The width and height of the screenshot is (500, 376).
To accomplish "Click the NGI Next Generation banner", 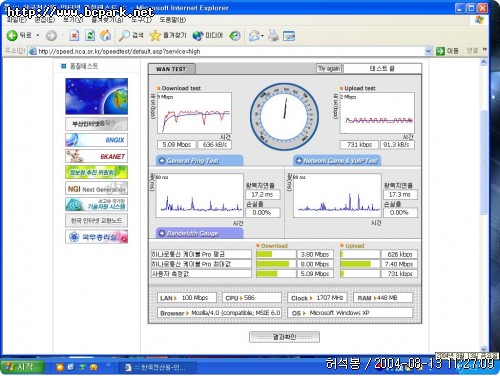I will pos(97,188).
